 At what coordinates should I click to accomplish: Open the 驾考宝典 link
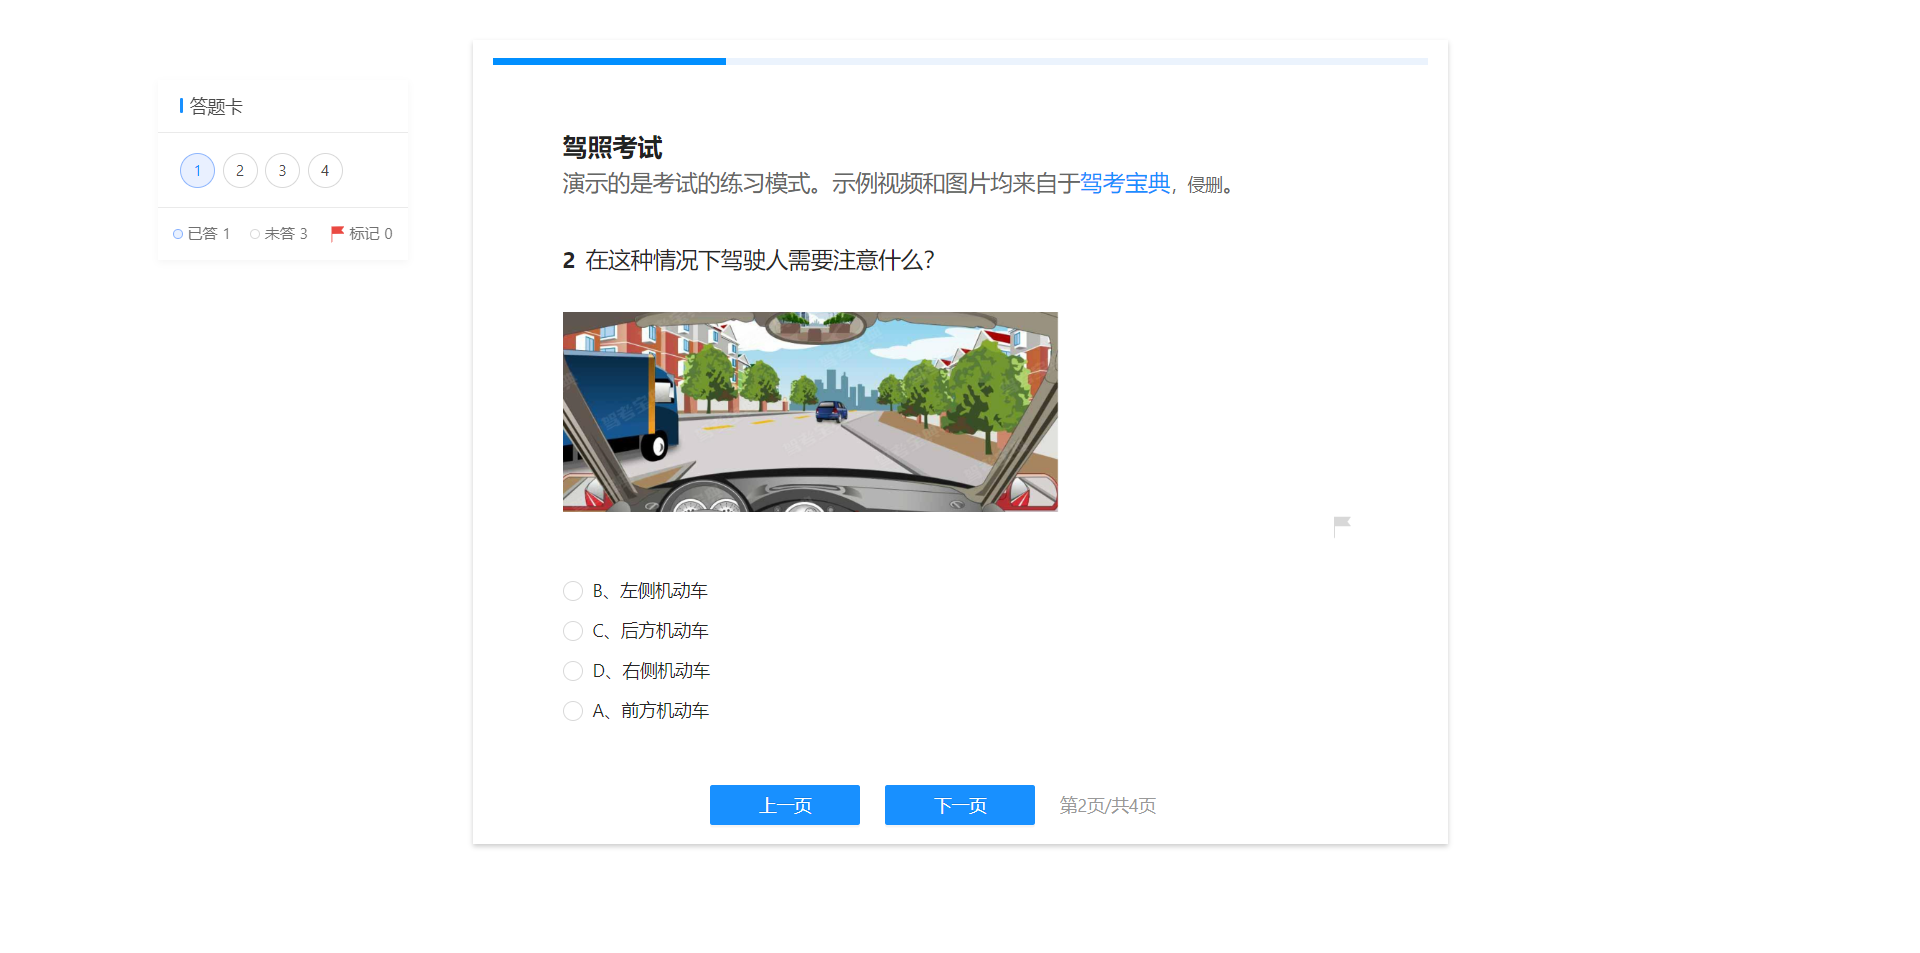pos(1125,184)
